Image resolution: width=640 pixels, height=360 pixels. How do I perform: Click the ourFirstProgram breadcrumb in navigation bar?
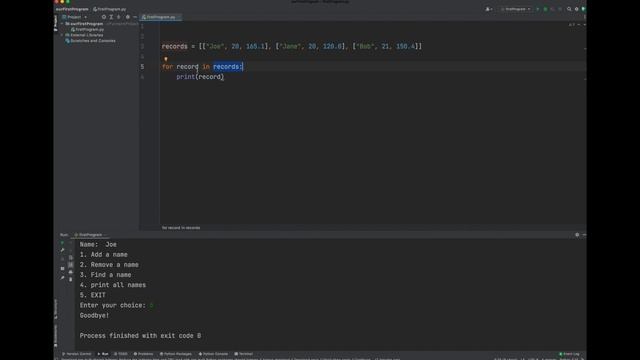[72, 9]
